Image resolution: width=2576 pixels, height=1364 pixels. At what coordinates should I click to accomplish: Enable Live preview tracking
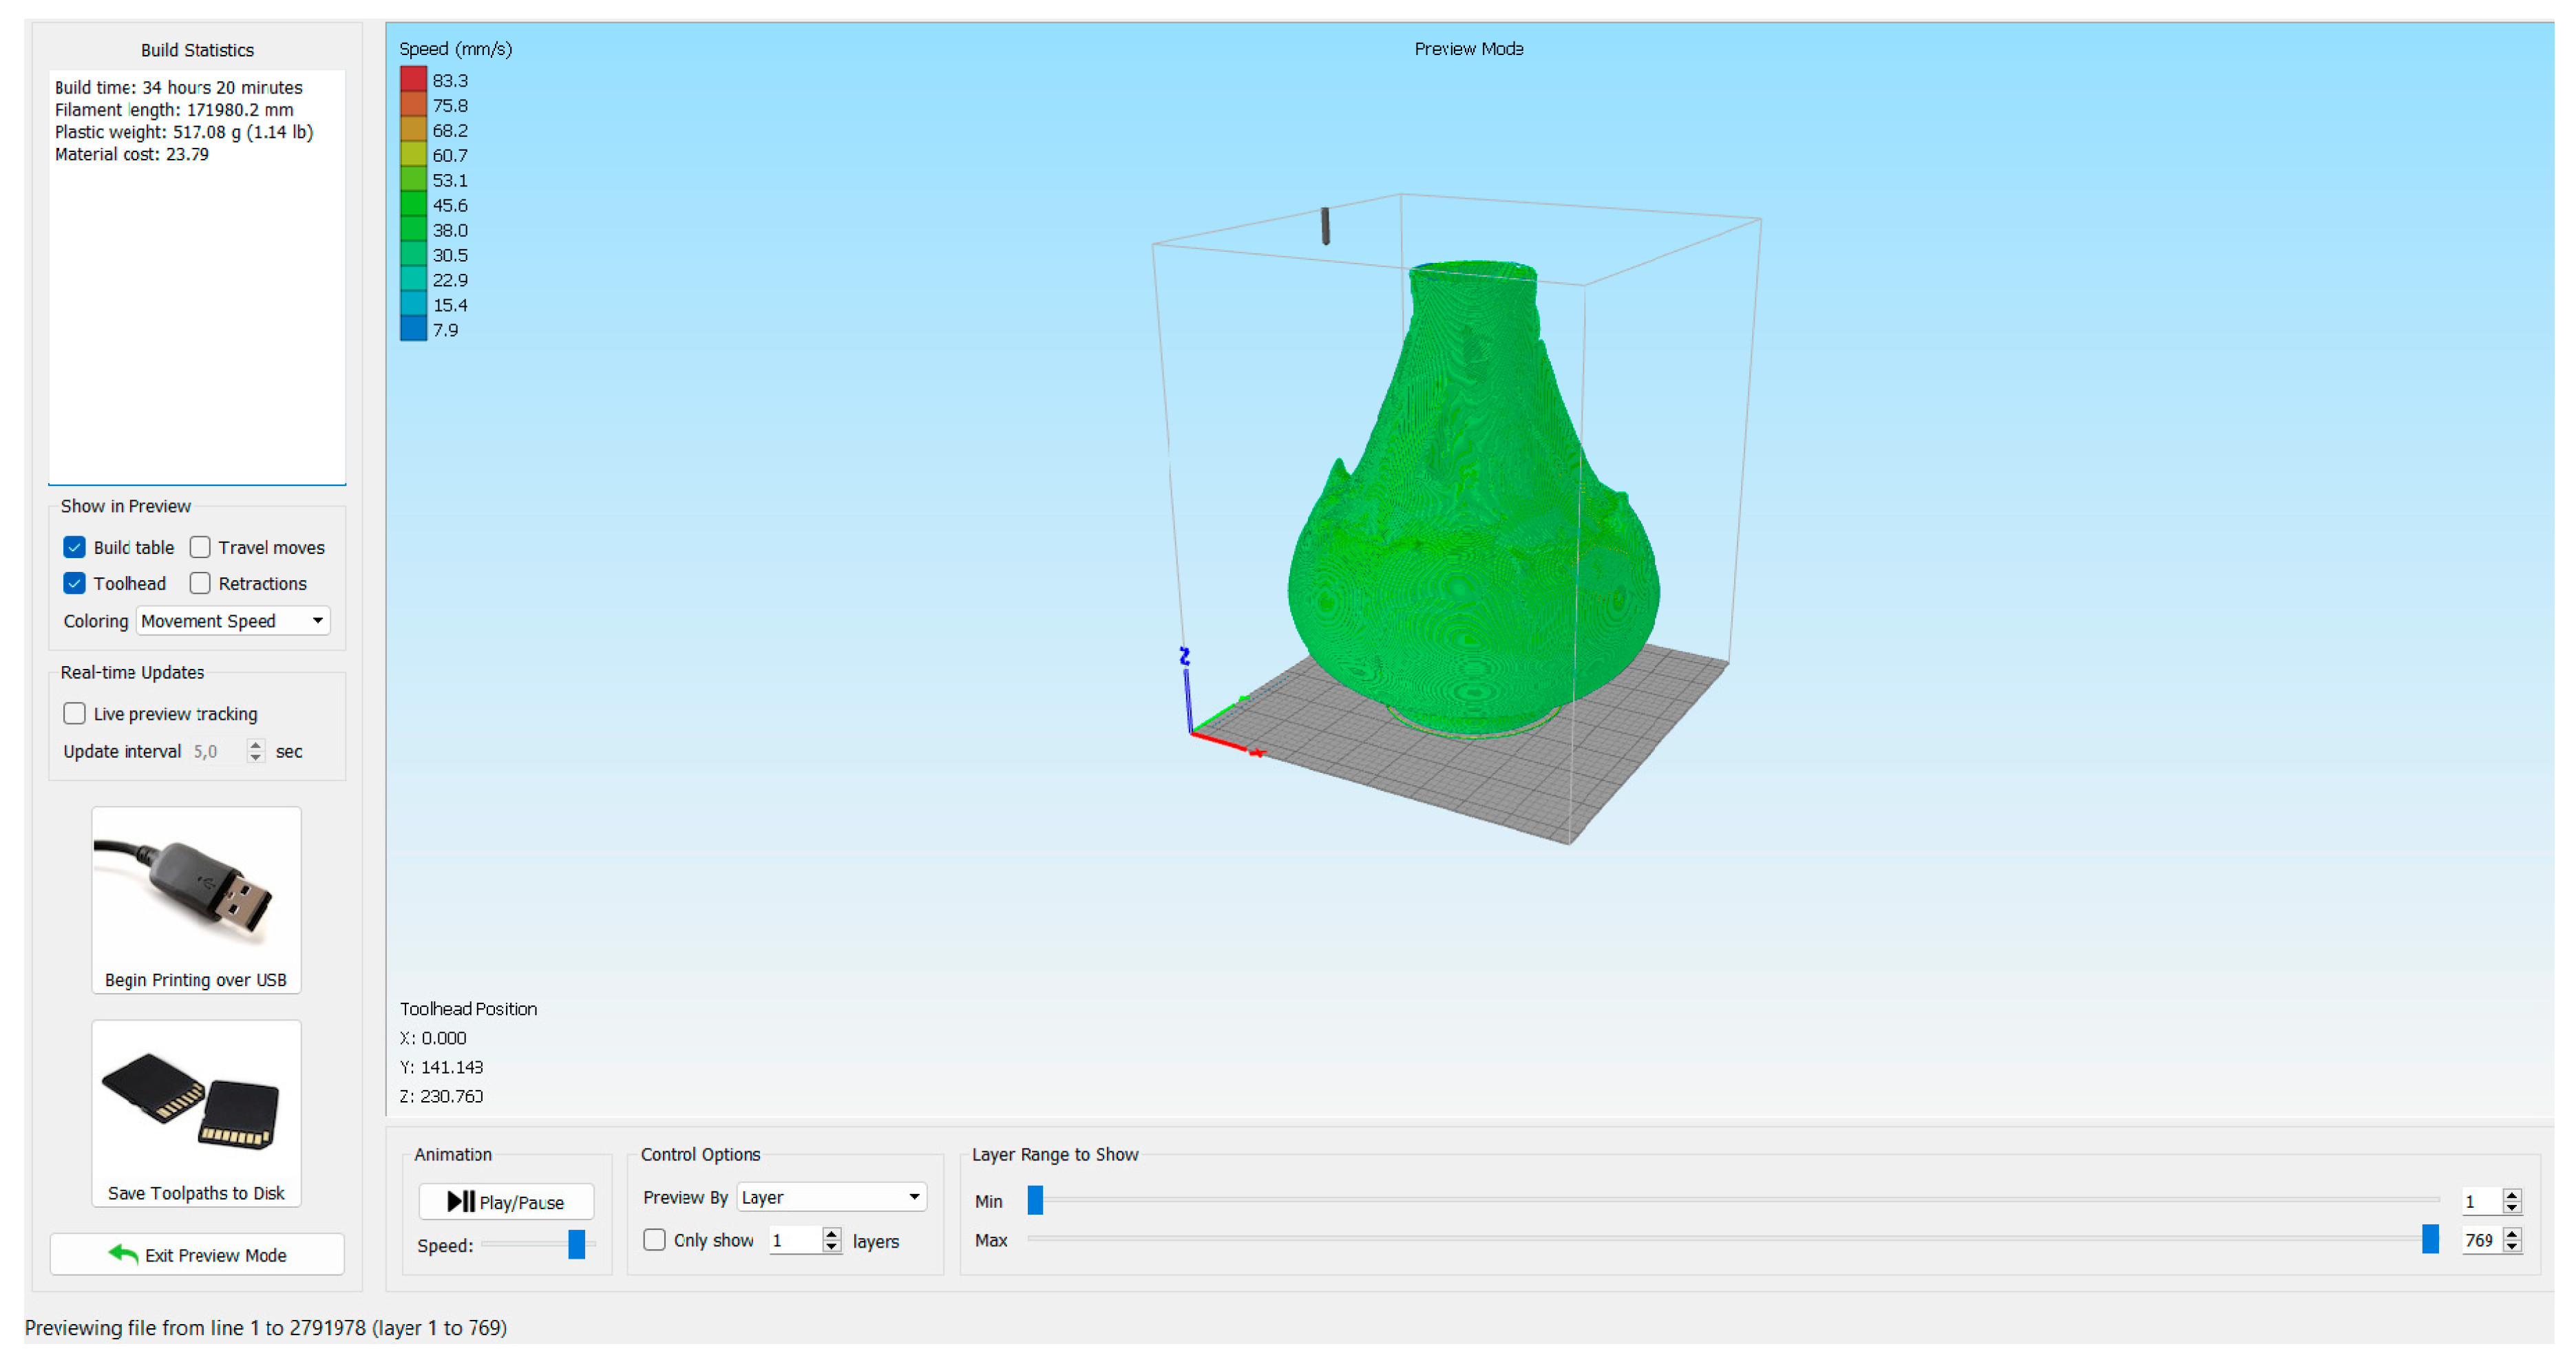click(74, 713)
